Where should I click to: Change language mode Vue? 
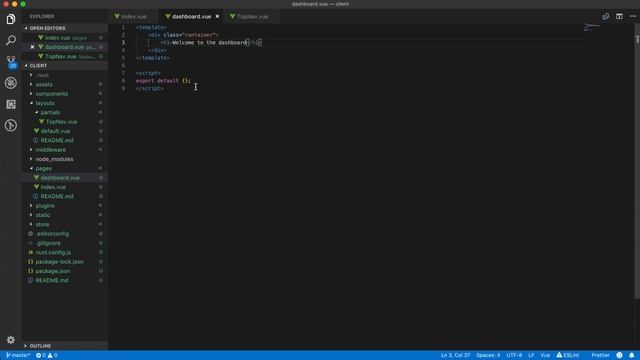(545, 355)
